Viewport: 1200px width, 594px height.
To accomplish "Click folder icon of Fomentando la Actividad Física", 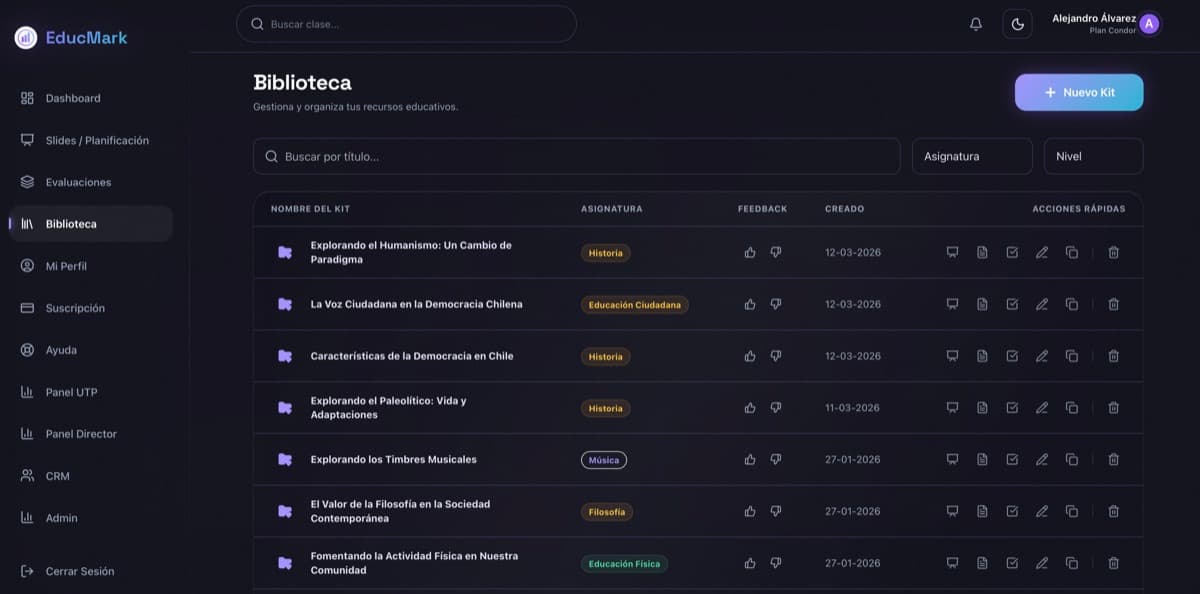I will pyautogui.click(x=285, y=563).
